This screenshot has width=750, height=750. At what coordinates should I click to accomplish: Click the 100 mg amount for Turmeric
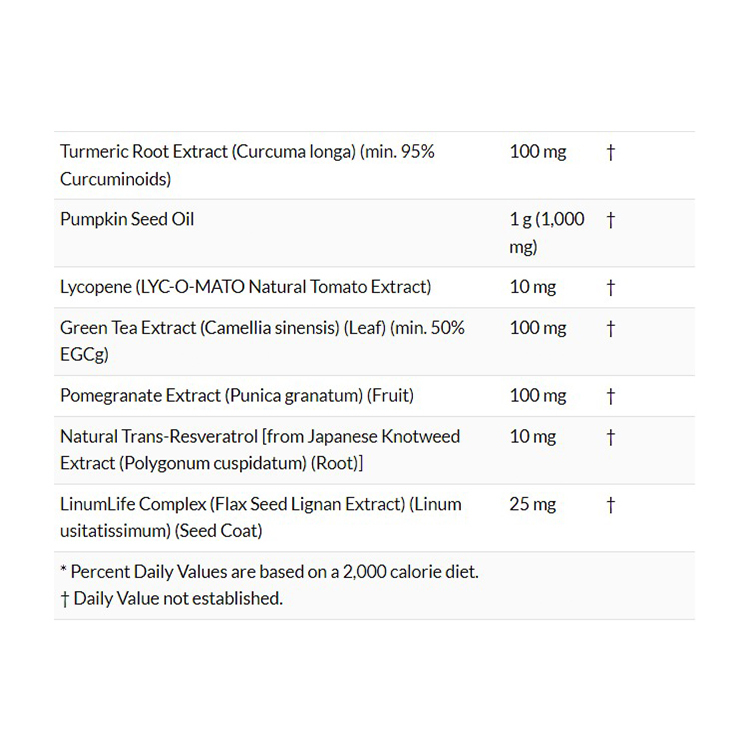click(538, 152)
